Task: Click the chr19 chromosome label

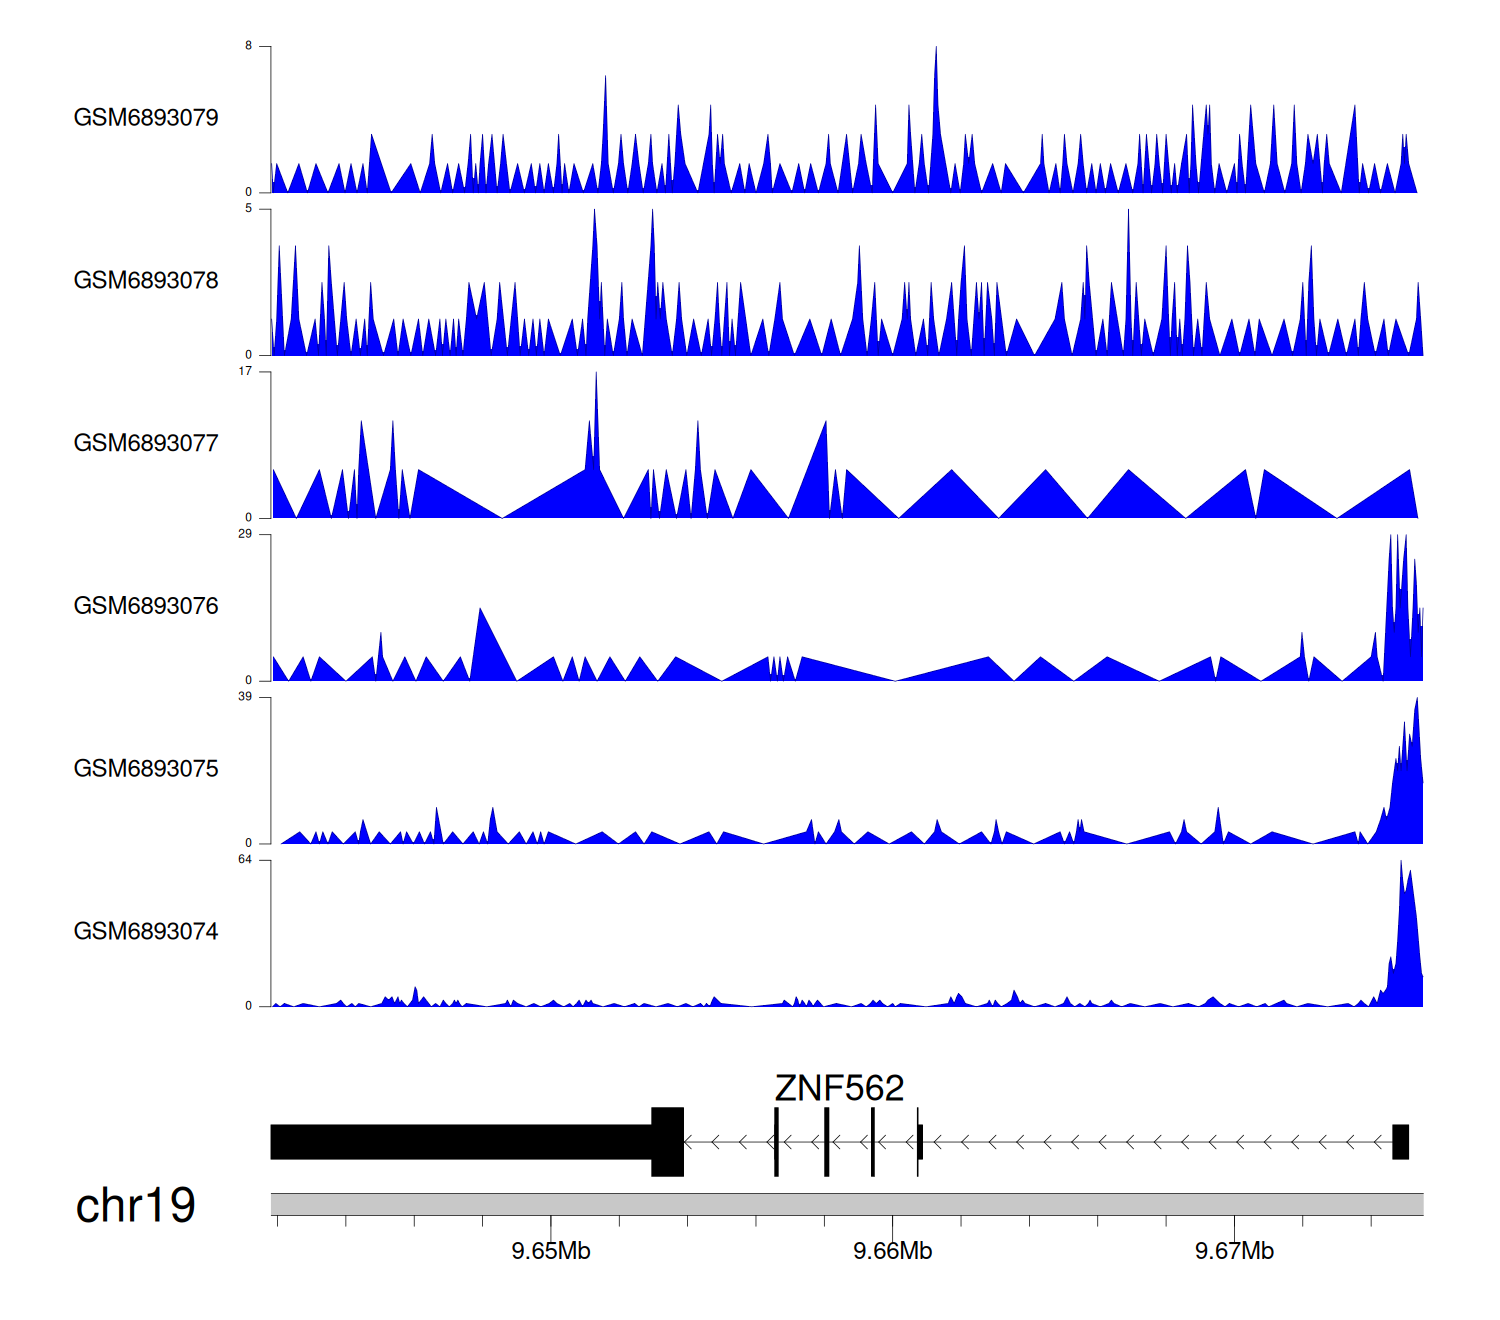Action: tap(135, 1206)
